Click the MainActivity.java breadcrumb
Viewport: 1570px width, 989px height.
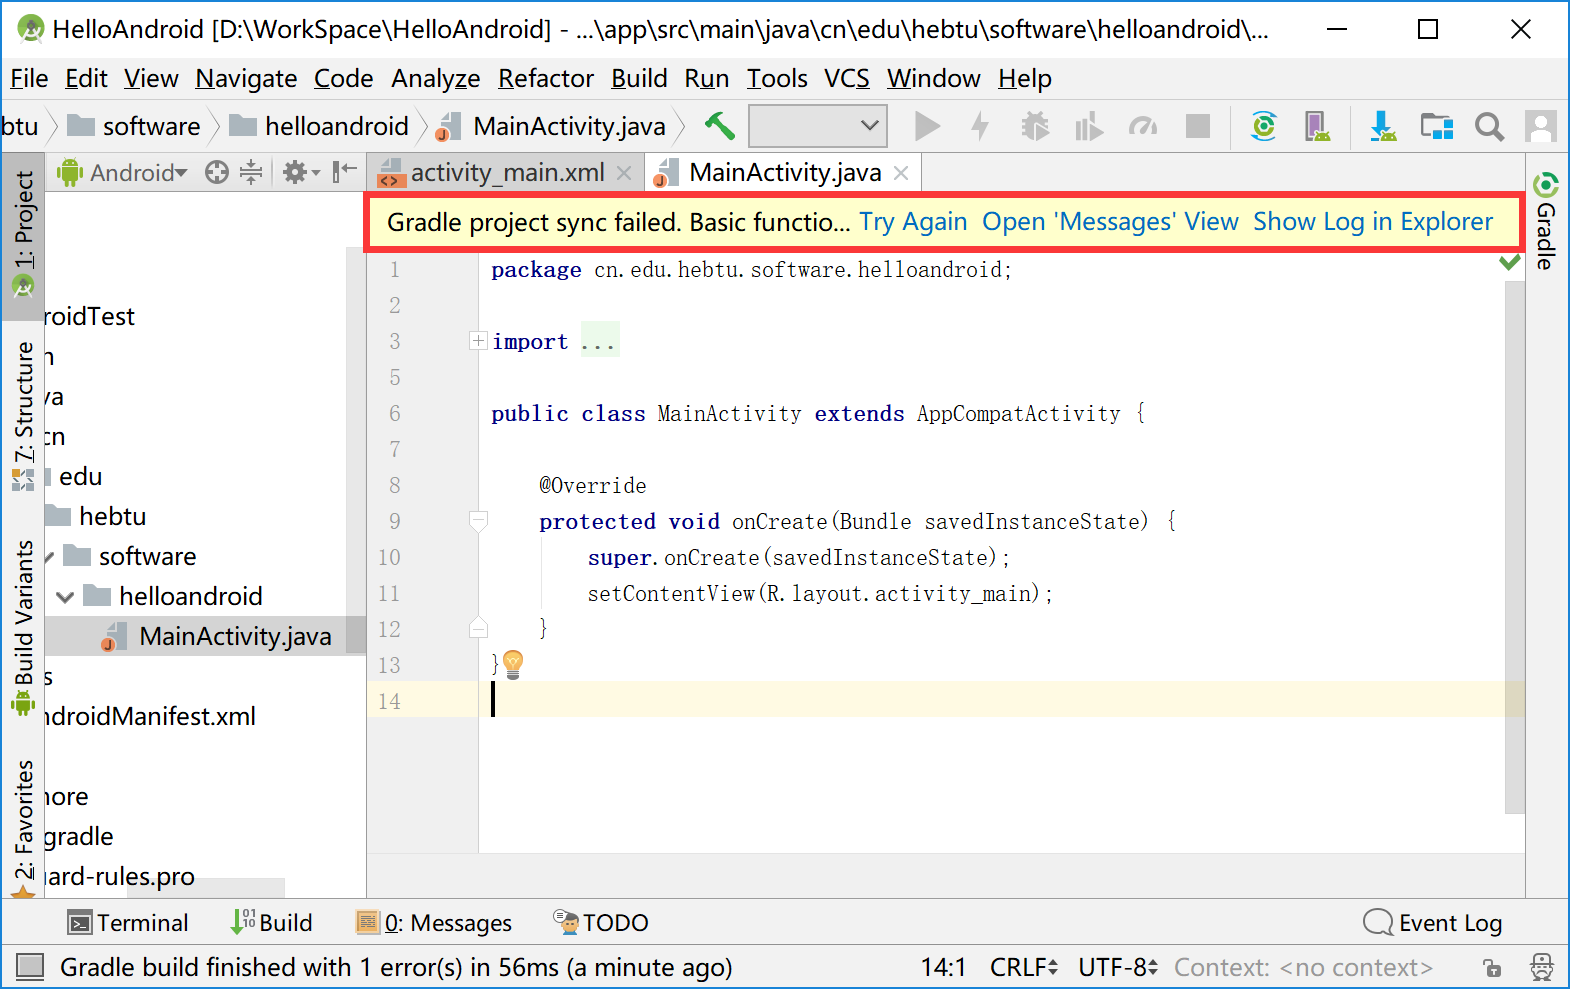click(553, 126)
